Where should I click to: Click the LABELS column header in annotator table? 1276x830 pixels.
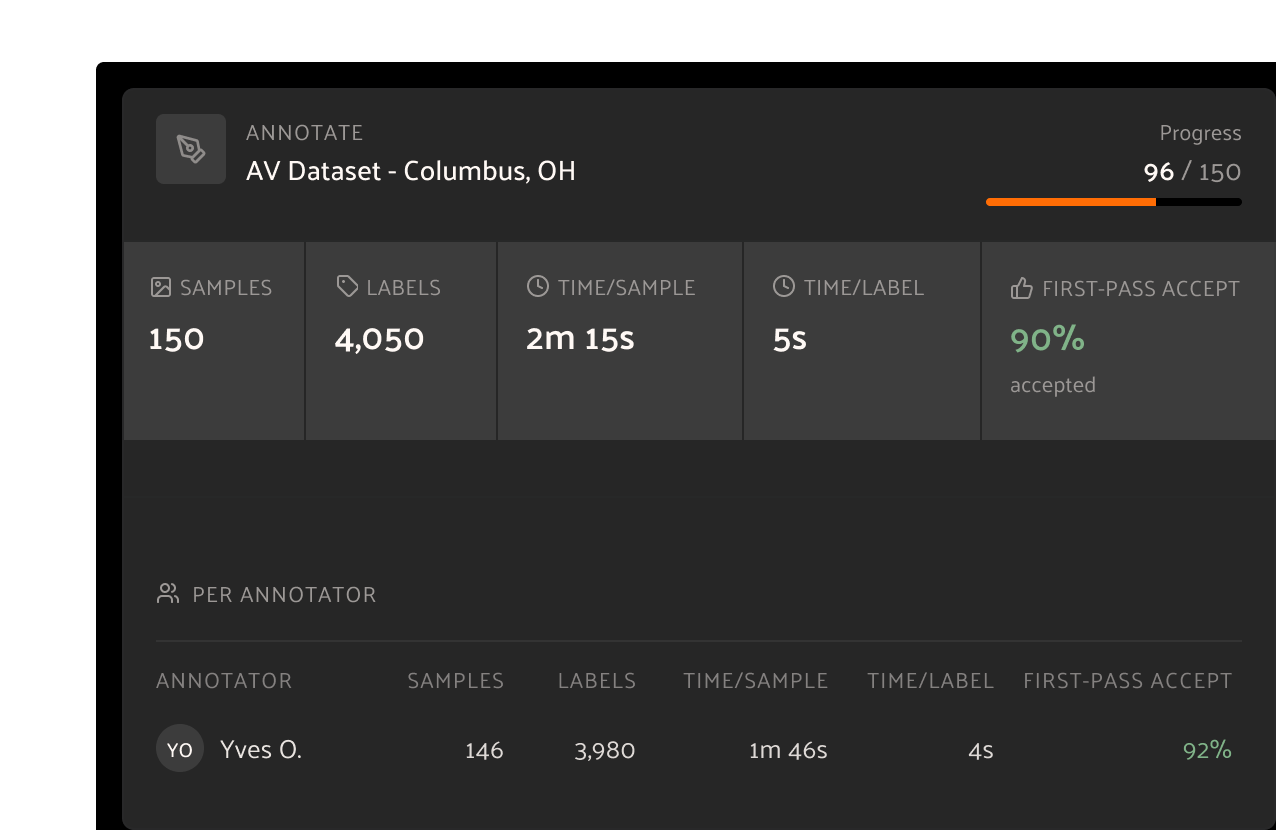(x=597, y=681)
